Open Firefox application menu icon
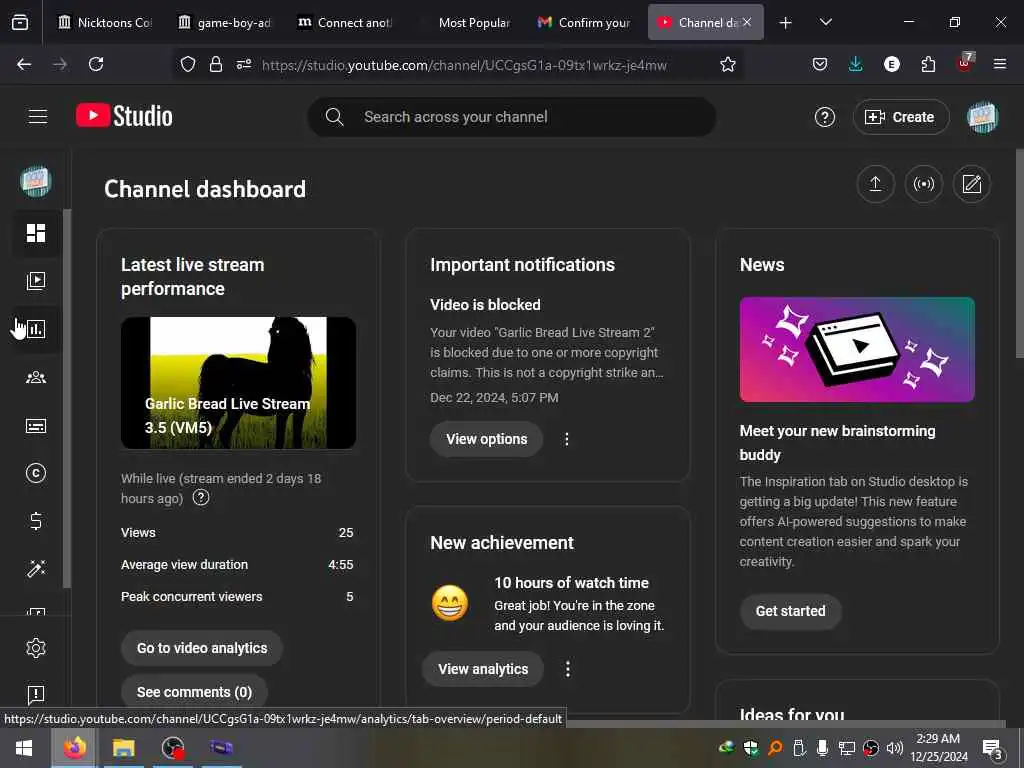This screenshot has height=768, width=1024. tap(1000, 64)
